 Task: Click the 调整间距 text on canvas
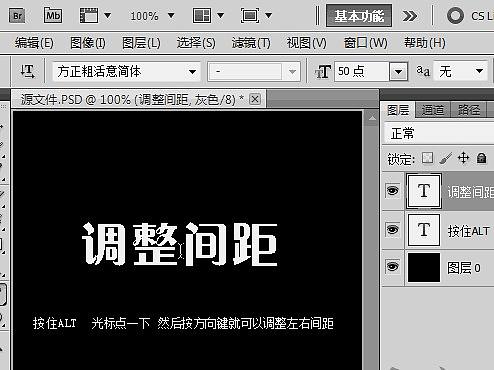pos(180,244)
